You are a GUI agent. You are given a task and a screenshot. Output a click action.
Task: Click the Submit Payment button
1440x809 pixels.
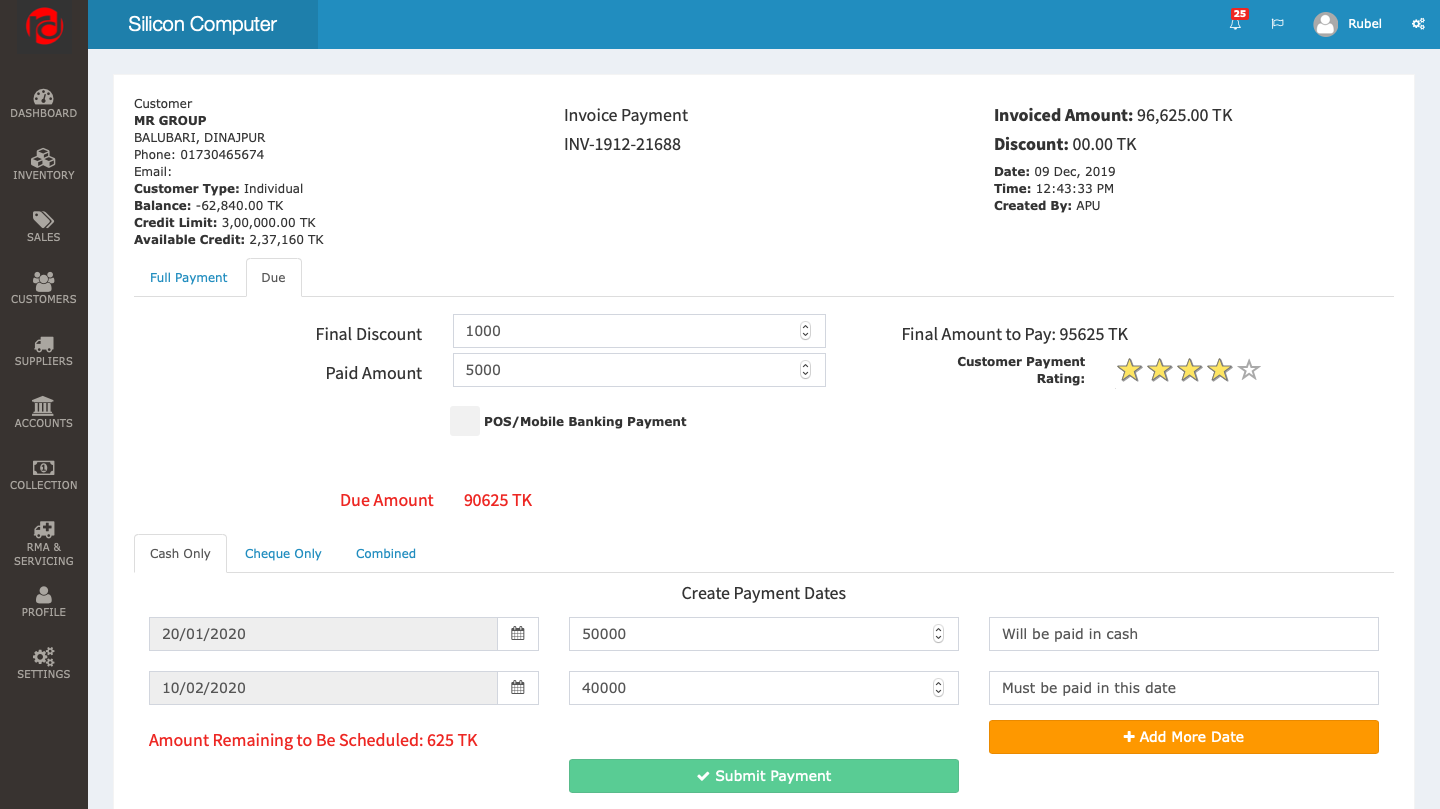(x=763, y=776)
